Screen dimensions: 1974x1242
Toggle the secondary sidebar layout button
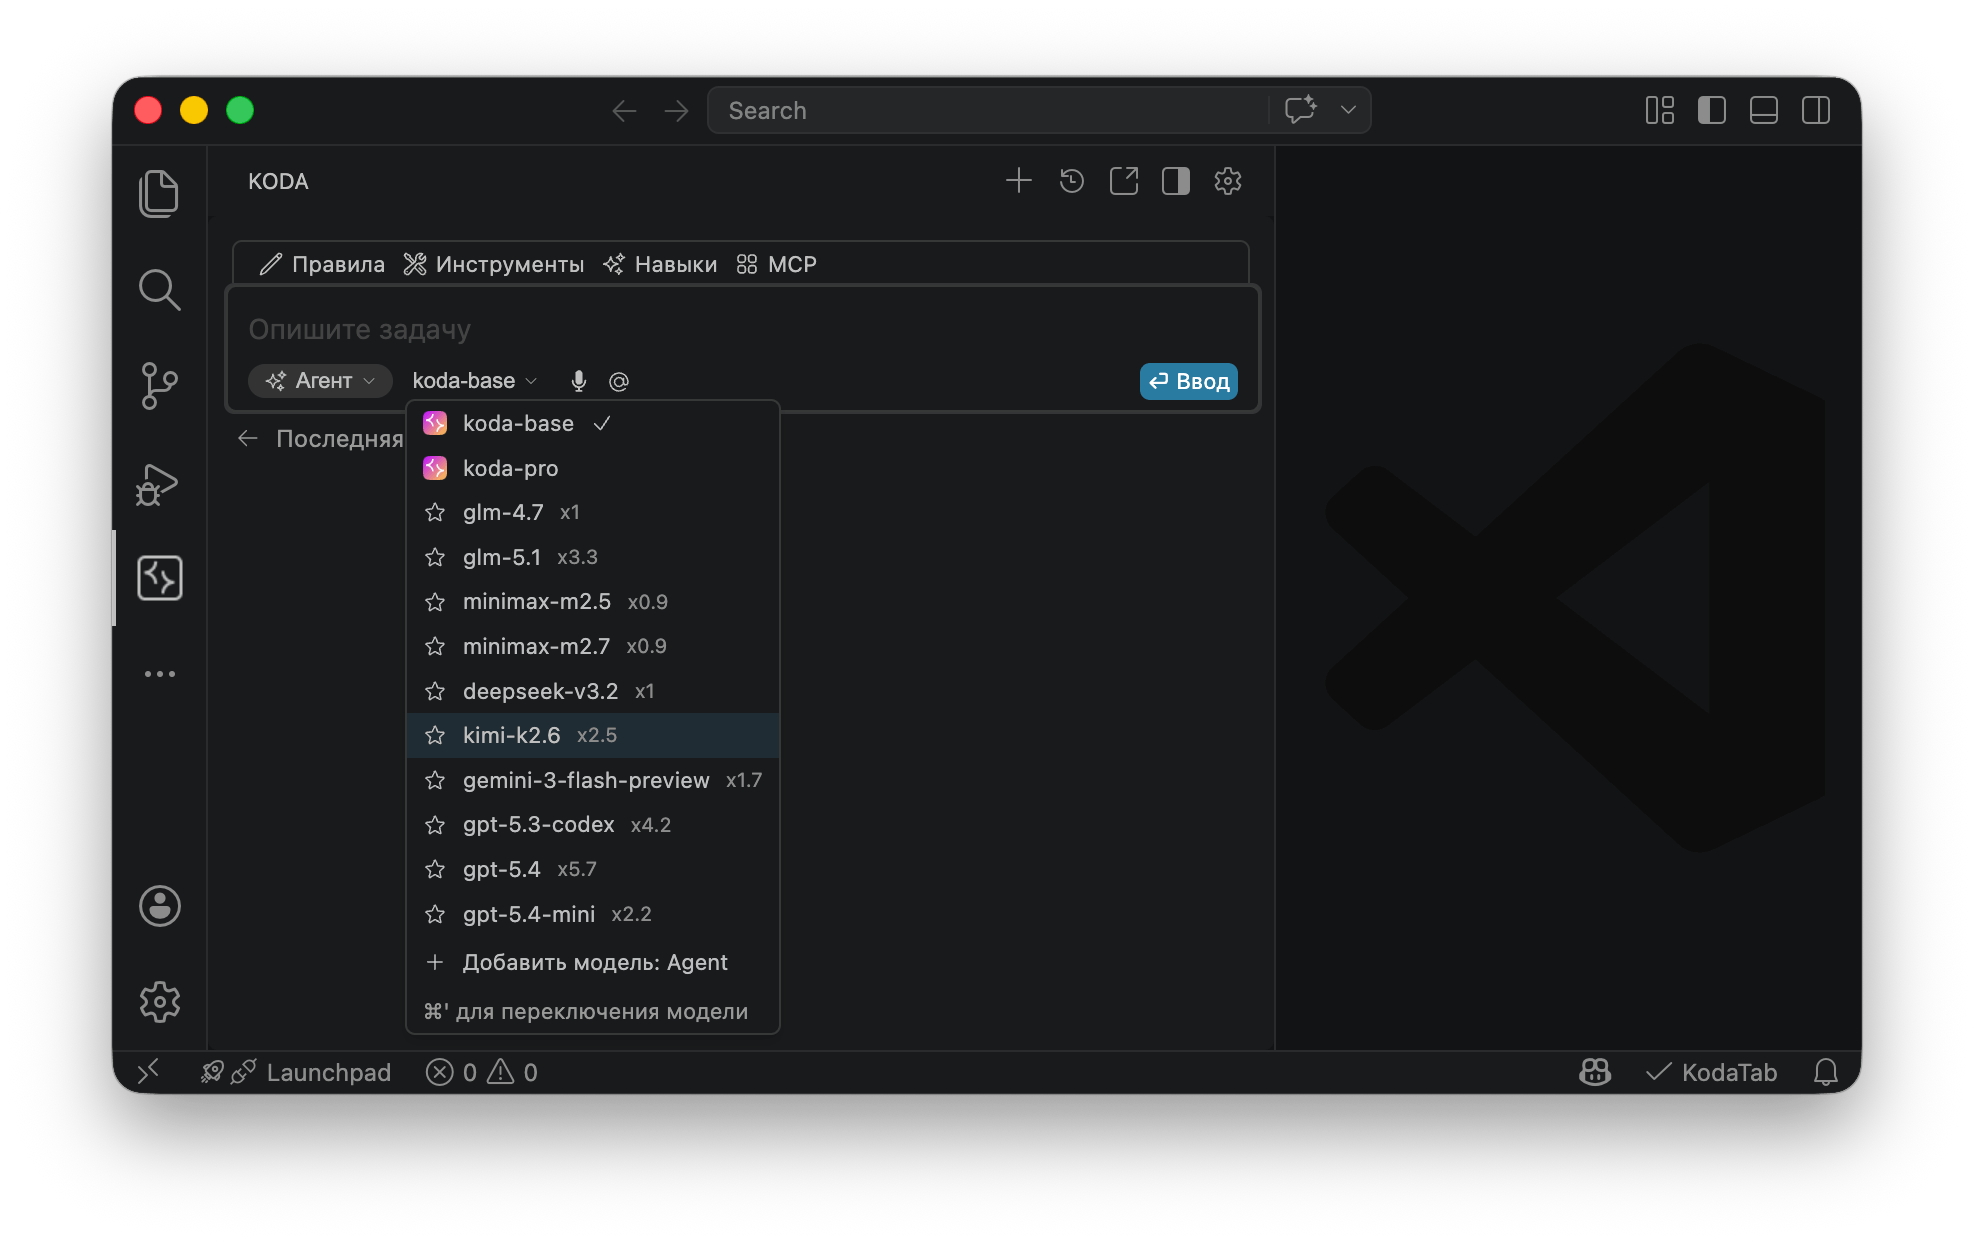pos(1815,110)
